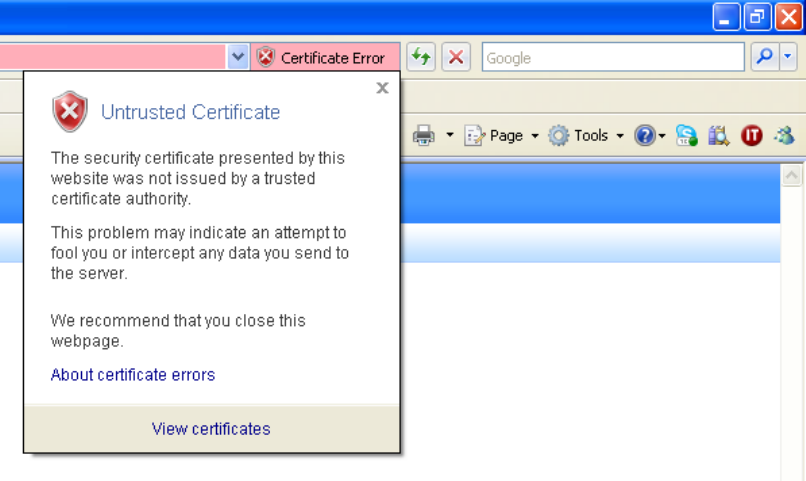Open the address bar history dropdown
The image size is (806, 481).
tap(237, 57)
